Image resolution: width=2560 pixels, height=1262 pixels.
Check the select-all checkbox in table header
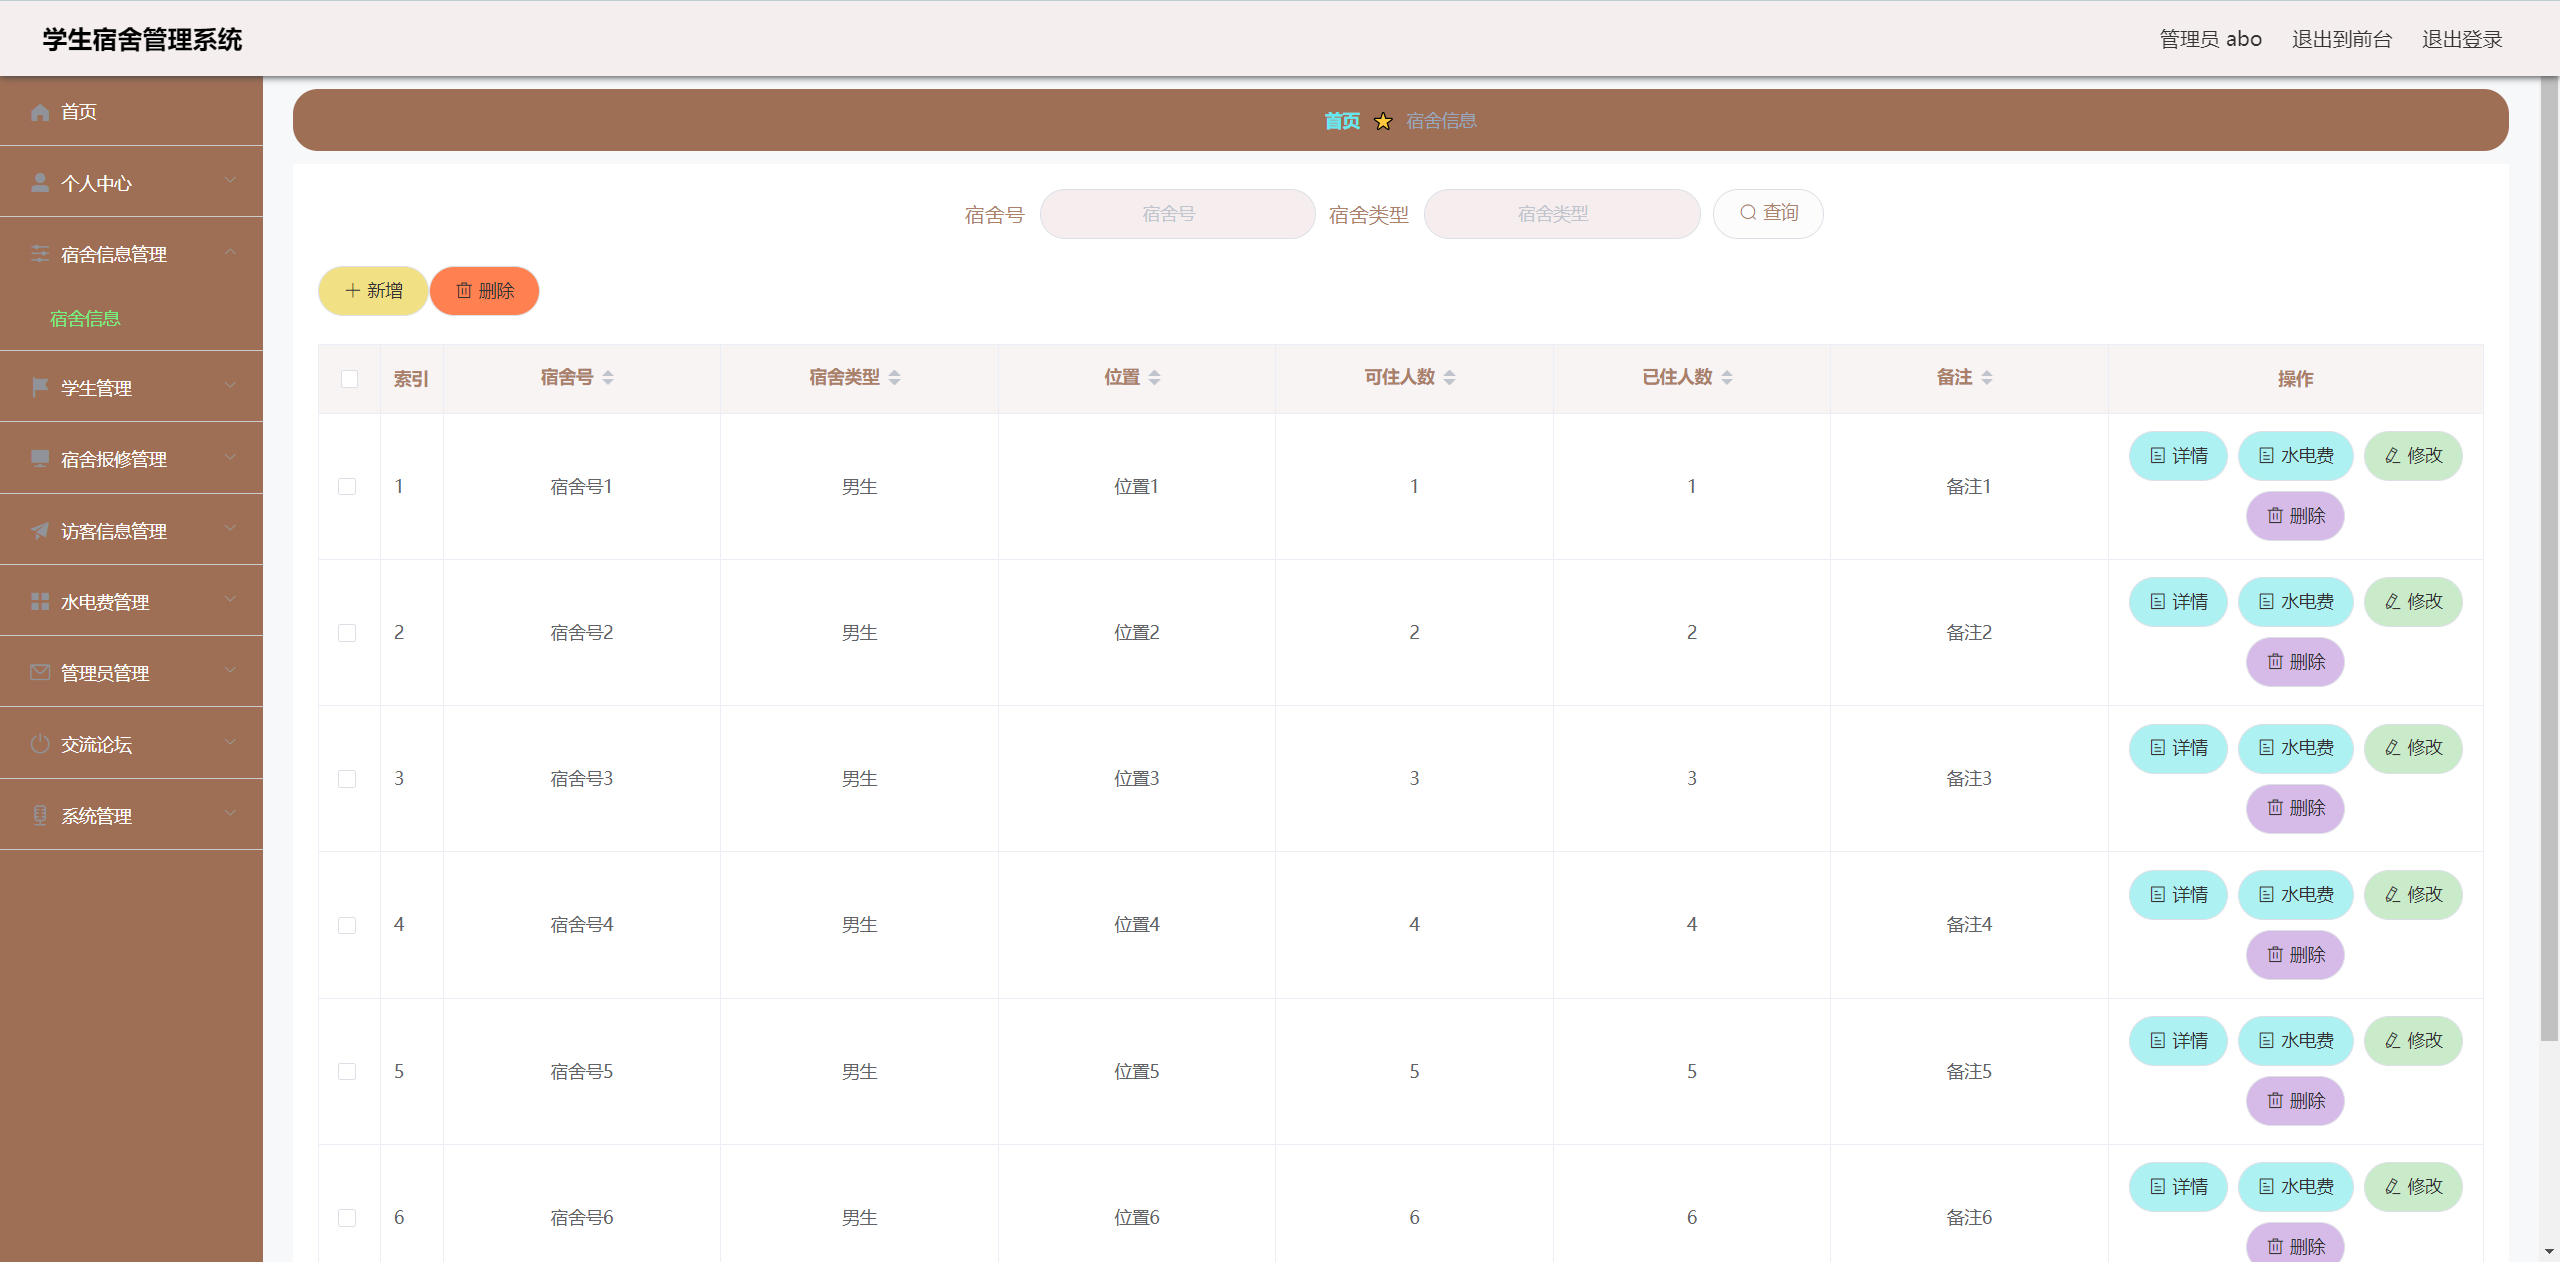348,379
